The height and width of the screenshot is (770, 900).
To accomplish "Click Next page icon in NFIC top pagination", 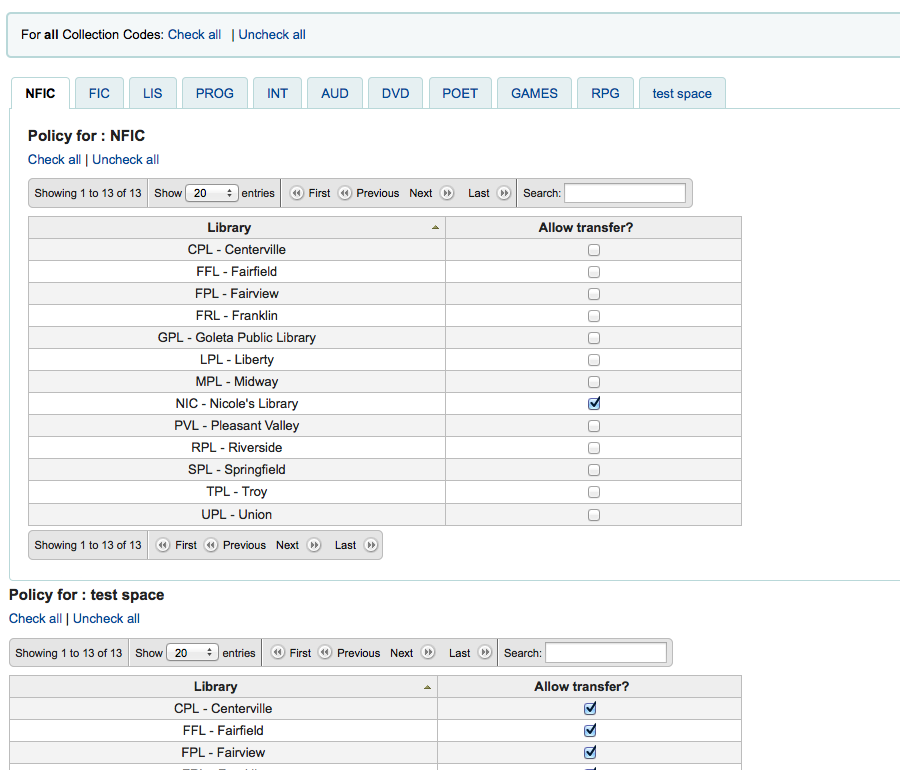I will [446, 193].
